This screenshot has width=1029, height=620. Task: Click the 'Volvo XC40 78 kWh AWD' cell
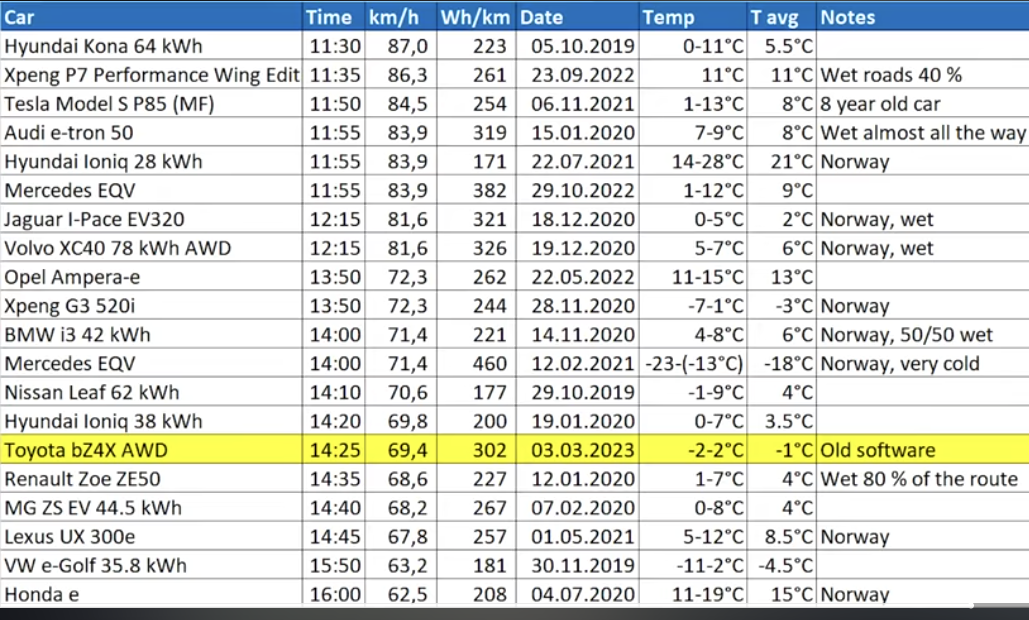(152, 248)
